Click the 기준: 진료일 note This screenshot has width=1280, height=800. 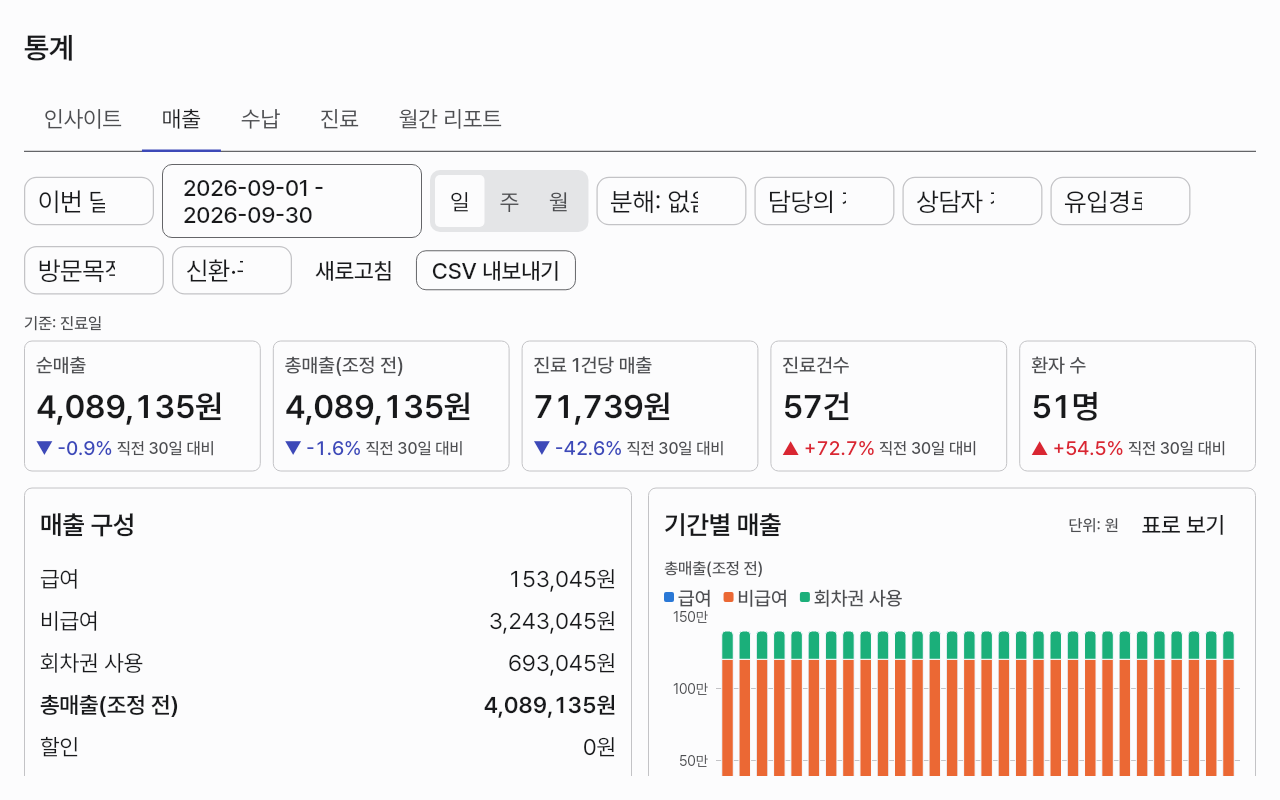[x=63, y=323]
